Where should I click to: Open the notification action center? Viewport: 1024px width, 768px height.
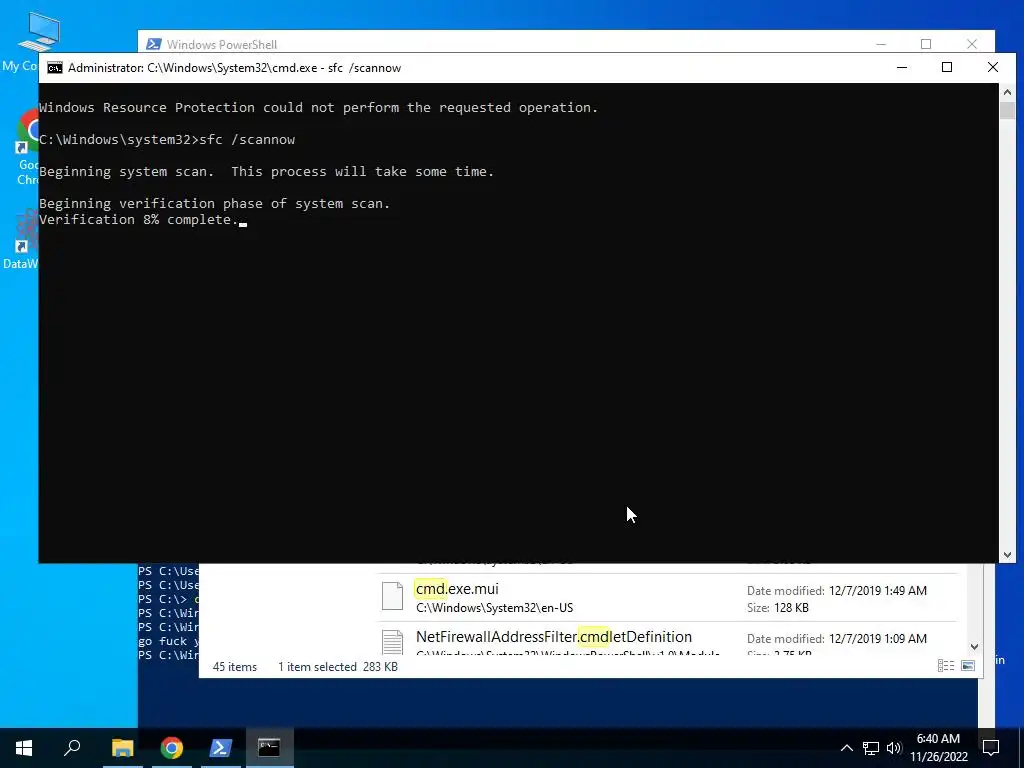pos(991,748)
